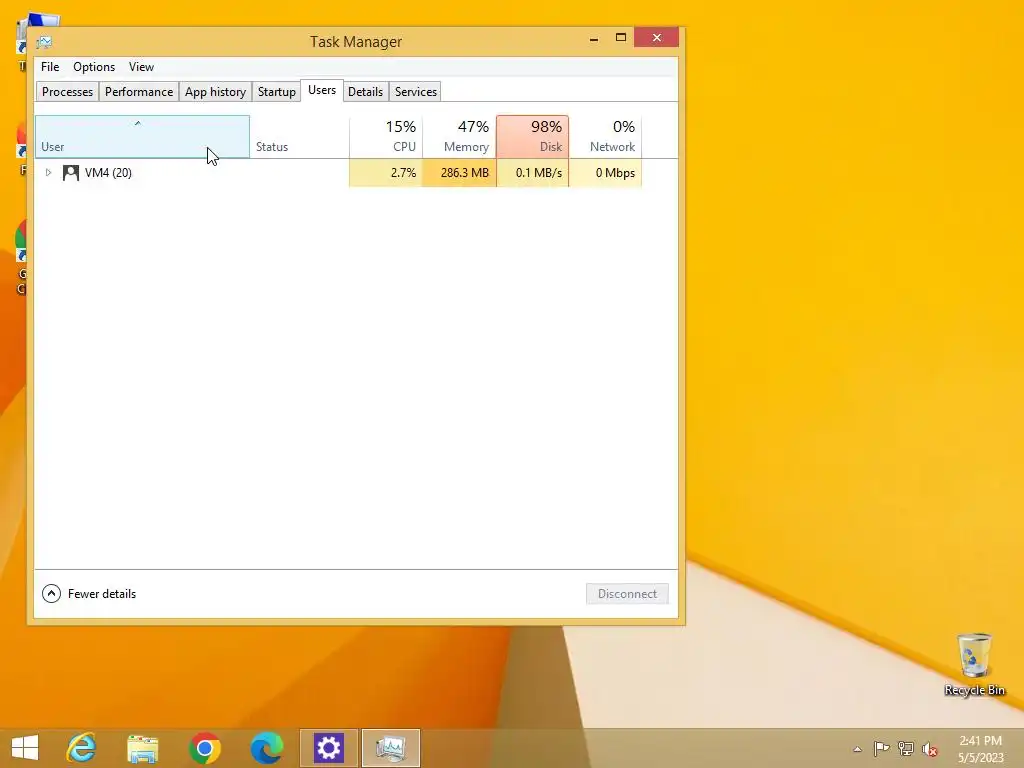Open the Options menu
The image size is (1024, 768).
click(94, 67)
